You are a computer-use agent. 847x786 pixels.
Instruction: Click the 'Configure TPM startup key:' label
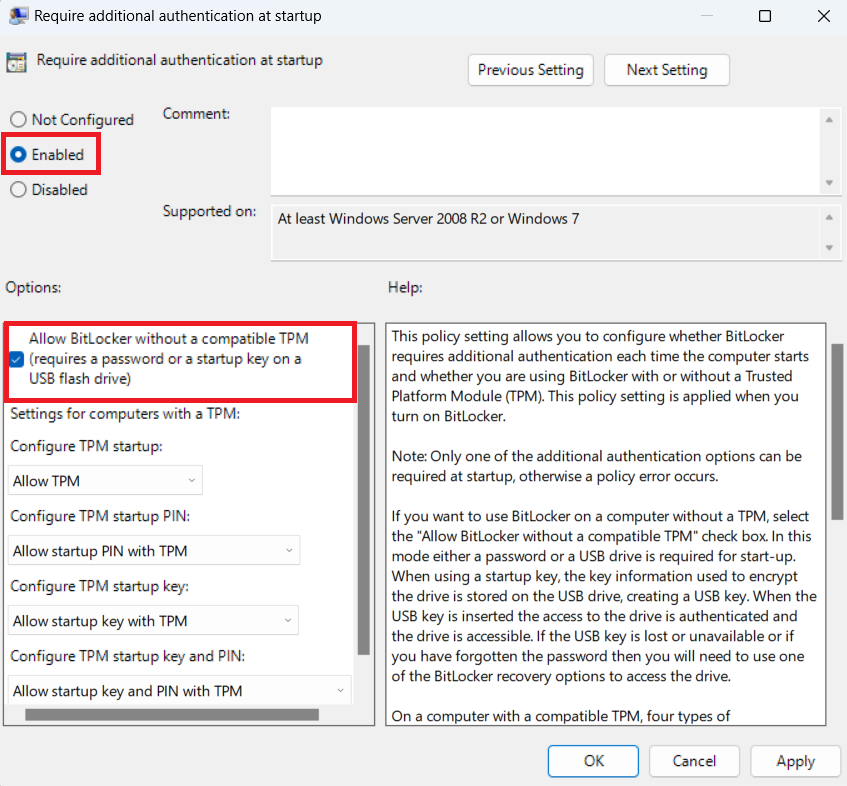99,586
